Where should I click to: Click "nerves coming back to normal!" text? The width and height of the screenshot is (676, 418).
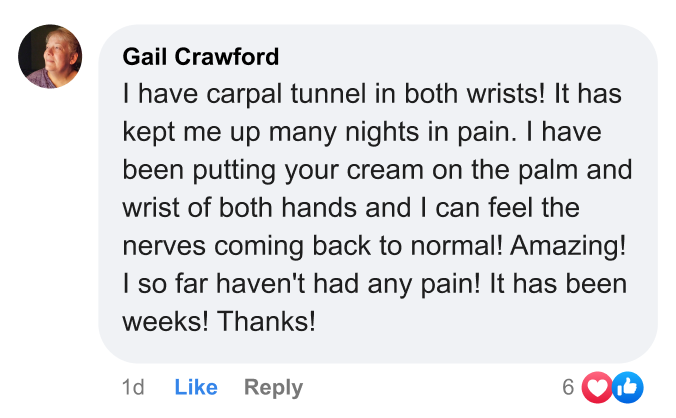click(x=313, y=246)
